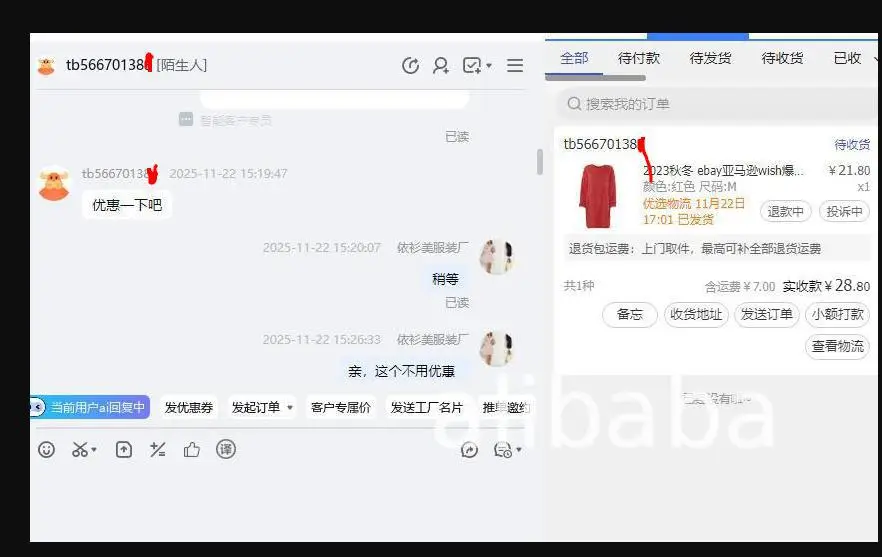Expand the scissors tool dropdown arrow
The width and height of the screenshot is (882, 557).
tap(94, 450)
